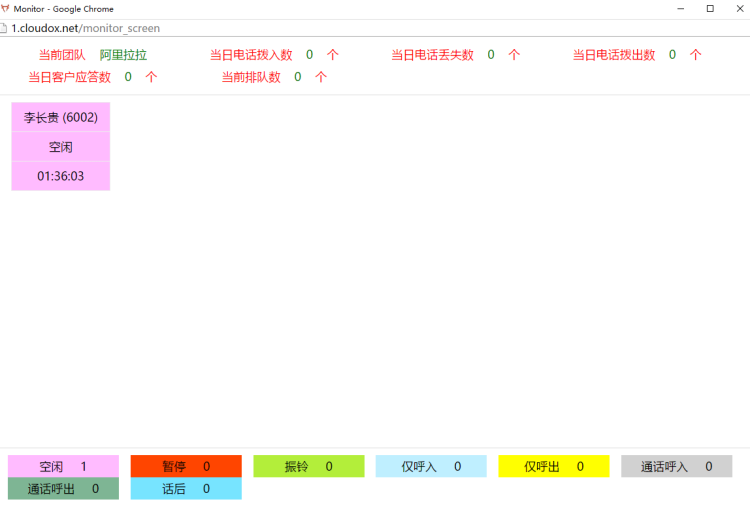Click the 当前排队数 queue count label
750x510 pixels.
click(x=251, y=77)
